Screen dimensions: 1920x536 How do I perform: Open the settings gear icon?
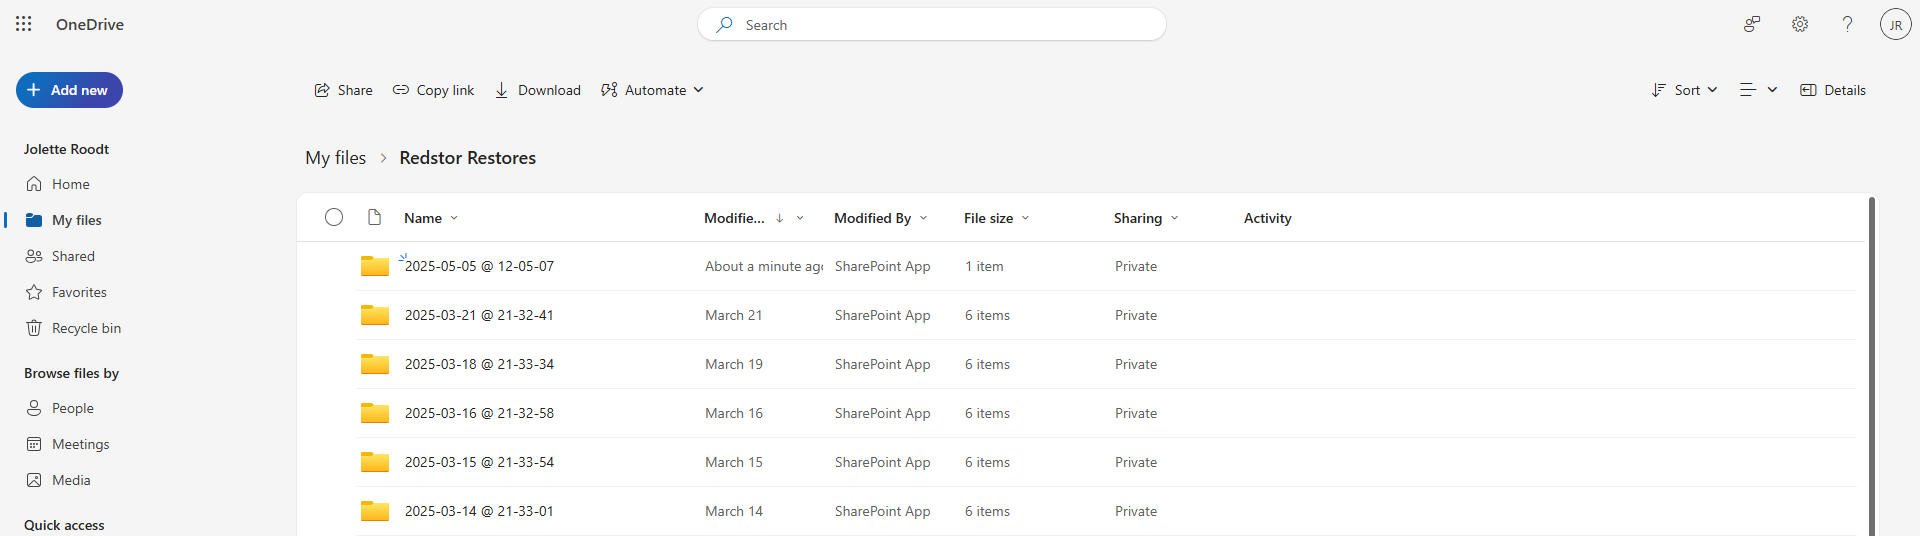click(x=1800, y=24)
